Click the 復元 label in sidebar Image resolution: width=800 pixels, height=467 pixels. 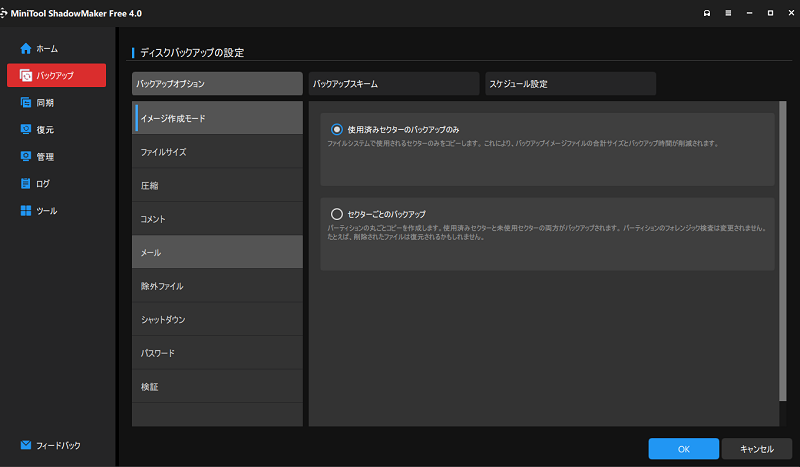point(45,130)
